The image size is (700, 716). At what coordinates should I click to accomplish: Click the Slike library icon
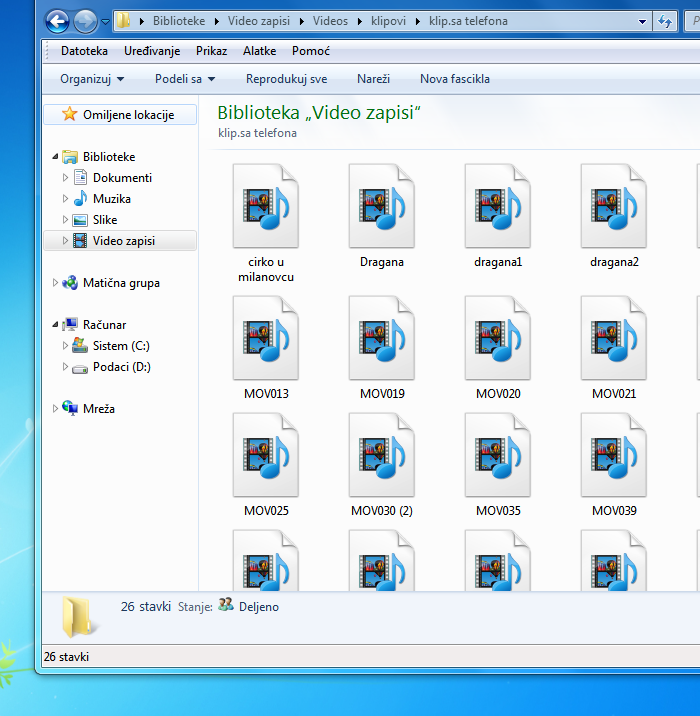(80, 220)
